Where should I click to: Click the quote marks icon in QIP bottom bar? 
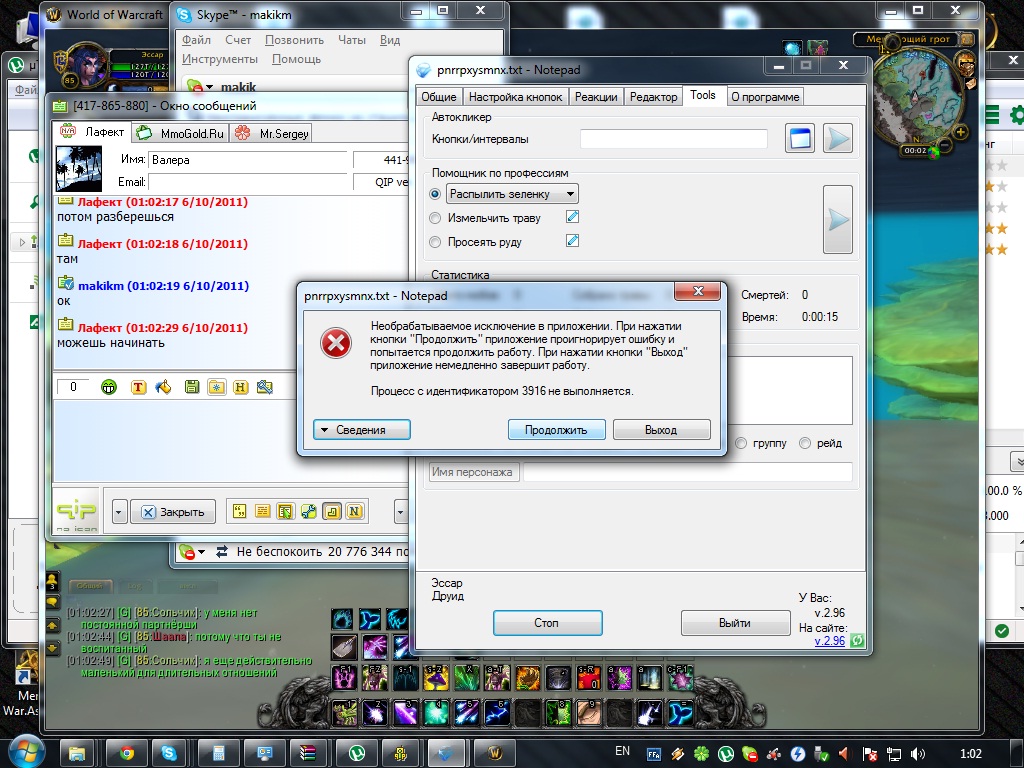[240, 511]
